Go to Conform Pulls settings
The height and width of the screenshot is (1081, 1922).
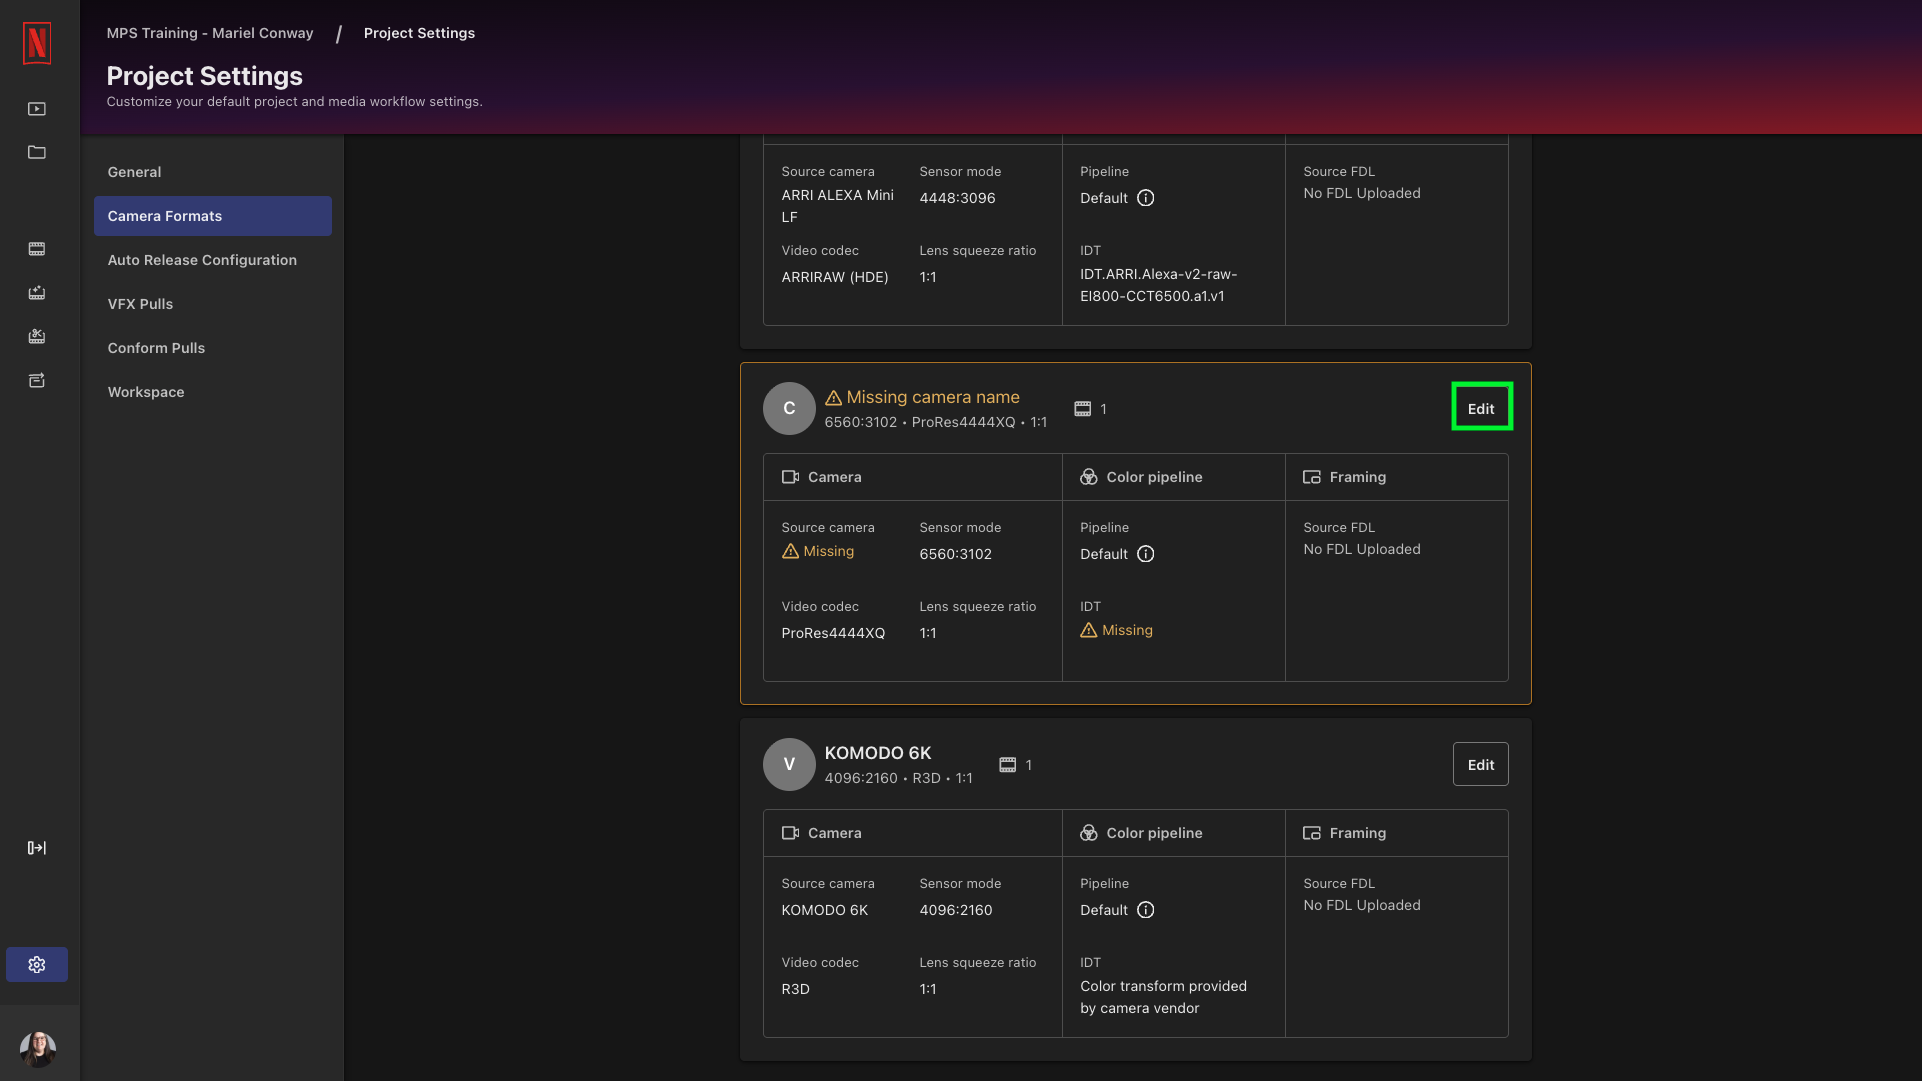pos(213,348)
